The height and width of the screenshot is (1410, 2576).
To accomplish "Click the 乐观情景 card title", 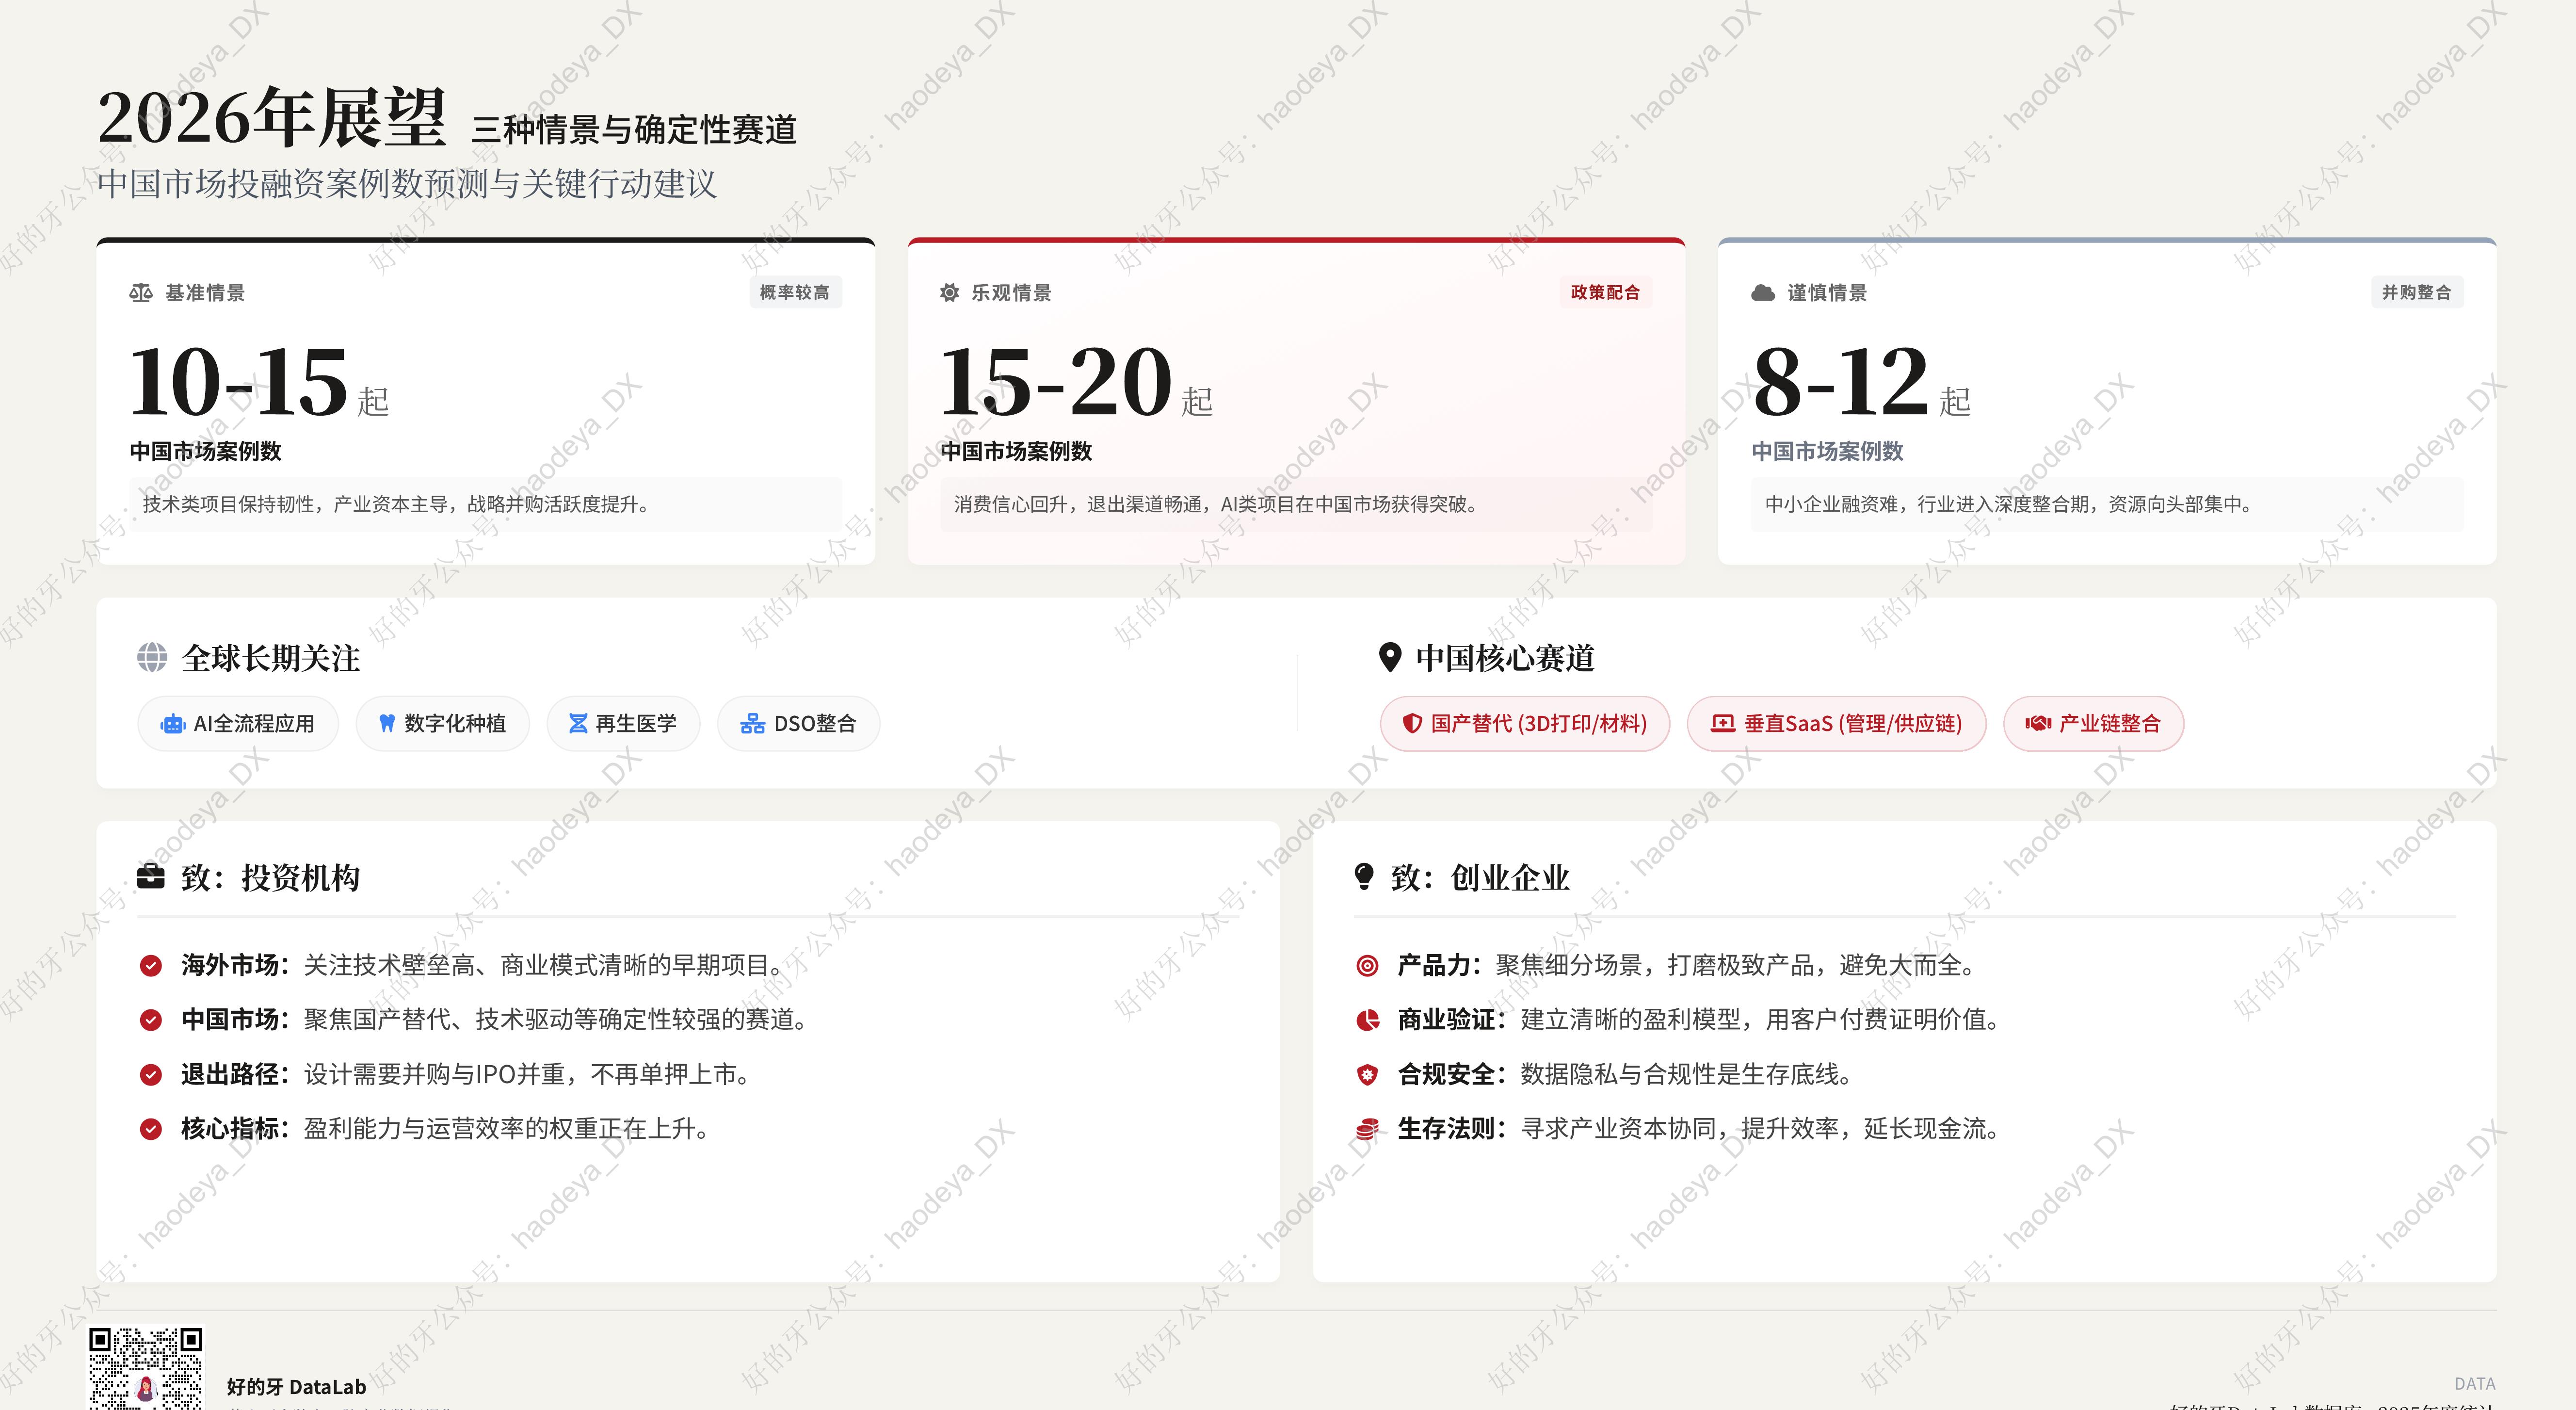I will [x=1011, y=293].
